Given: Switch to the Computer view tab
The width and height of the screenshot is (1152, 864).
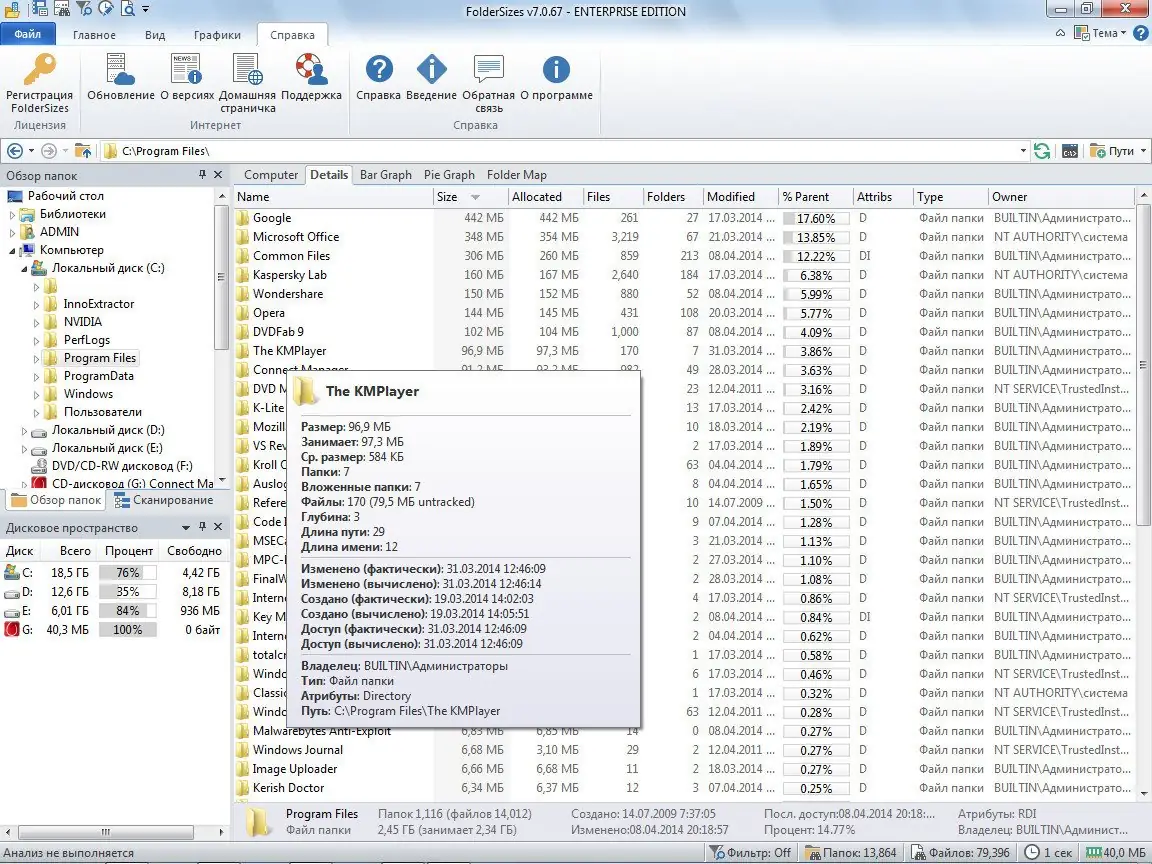Looking at the screenshot, I should pos(270,175).
